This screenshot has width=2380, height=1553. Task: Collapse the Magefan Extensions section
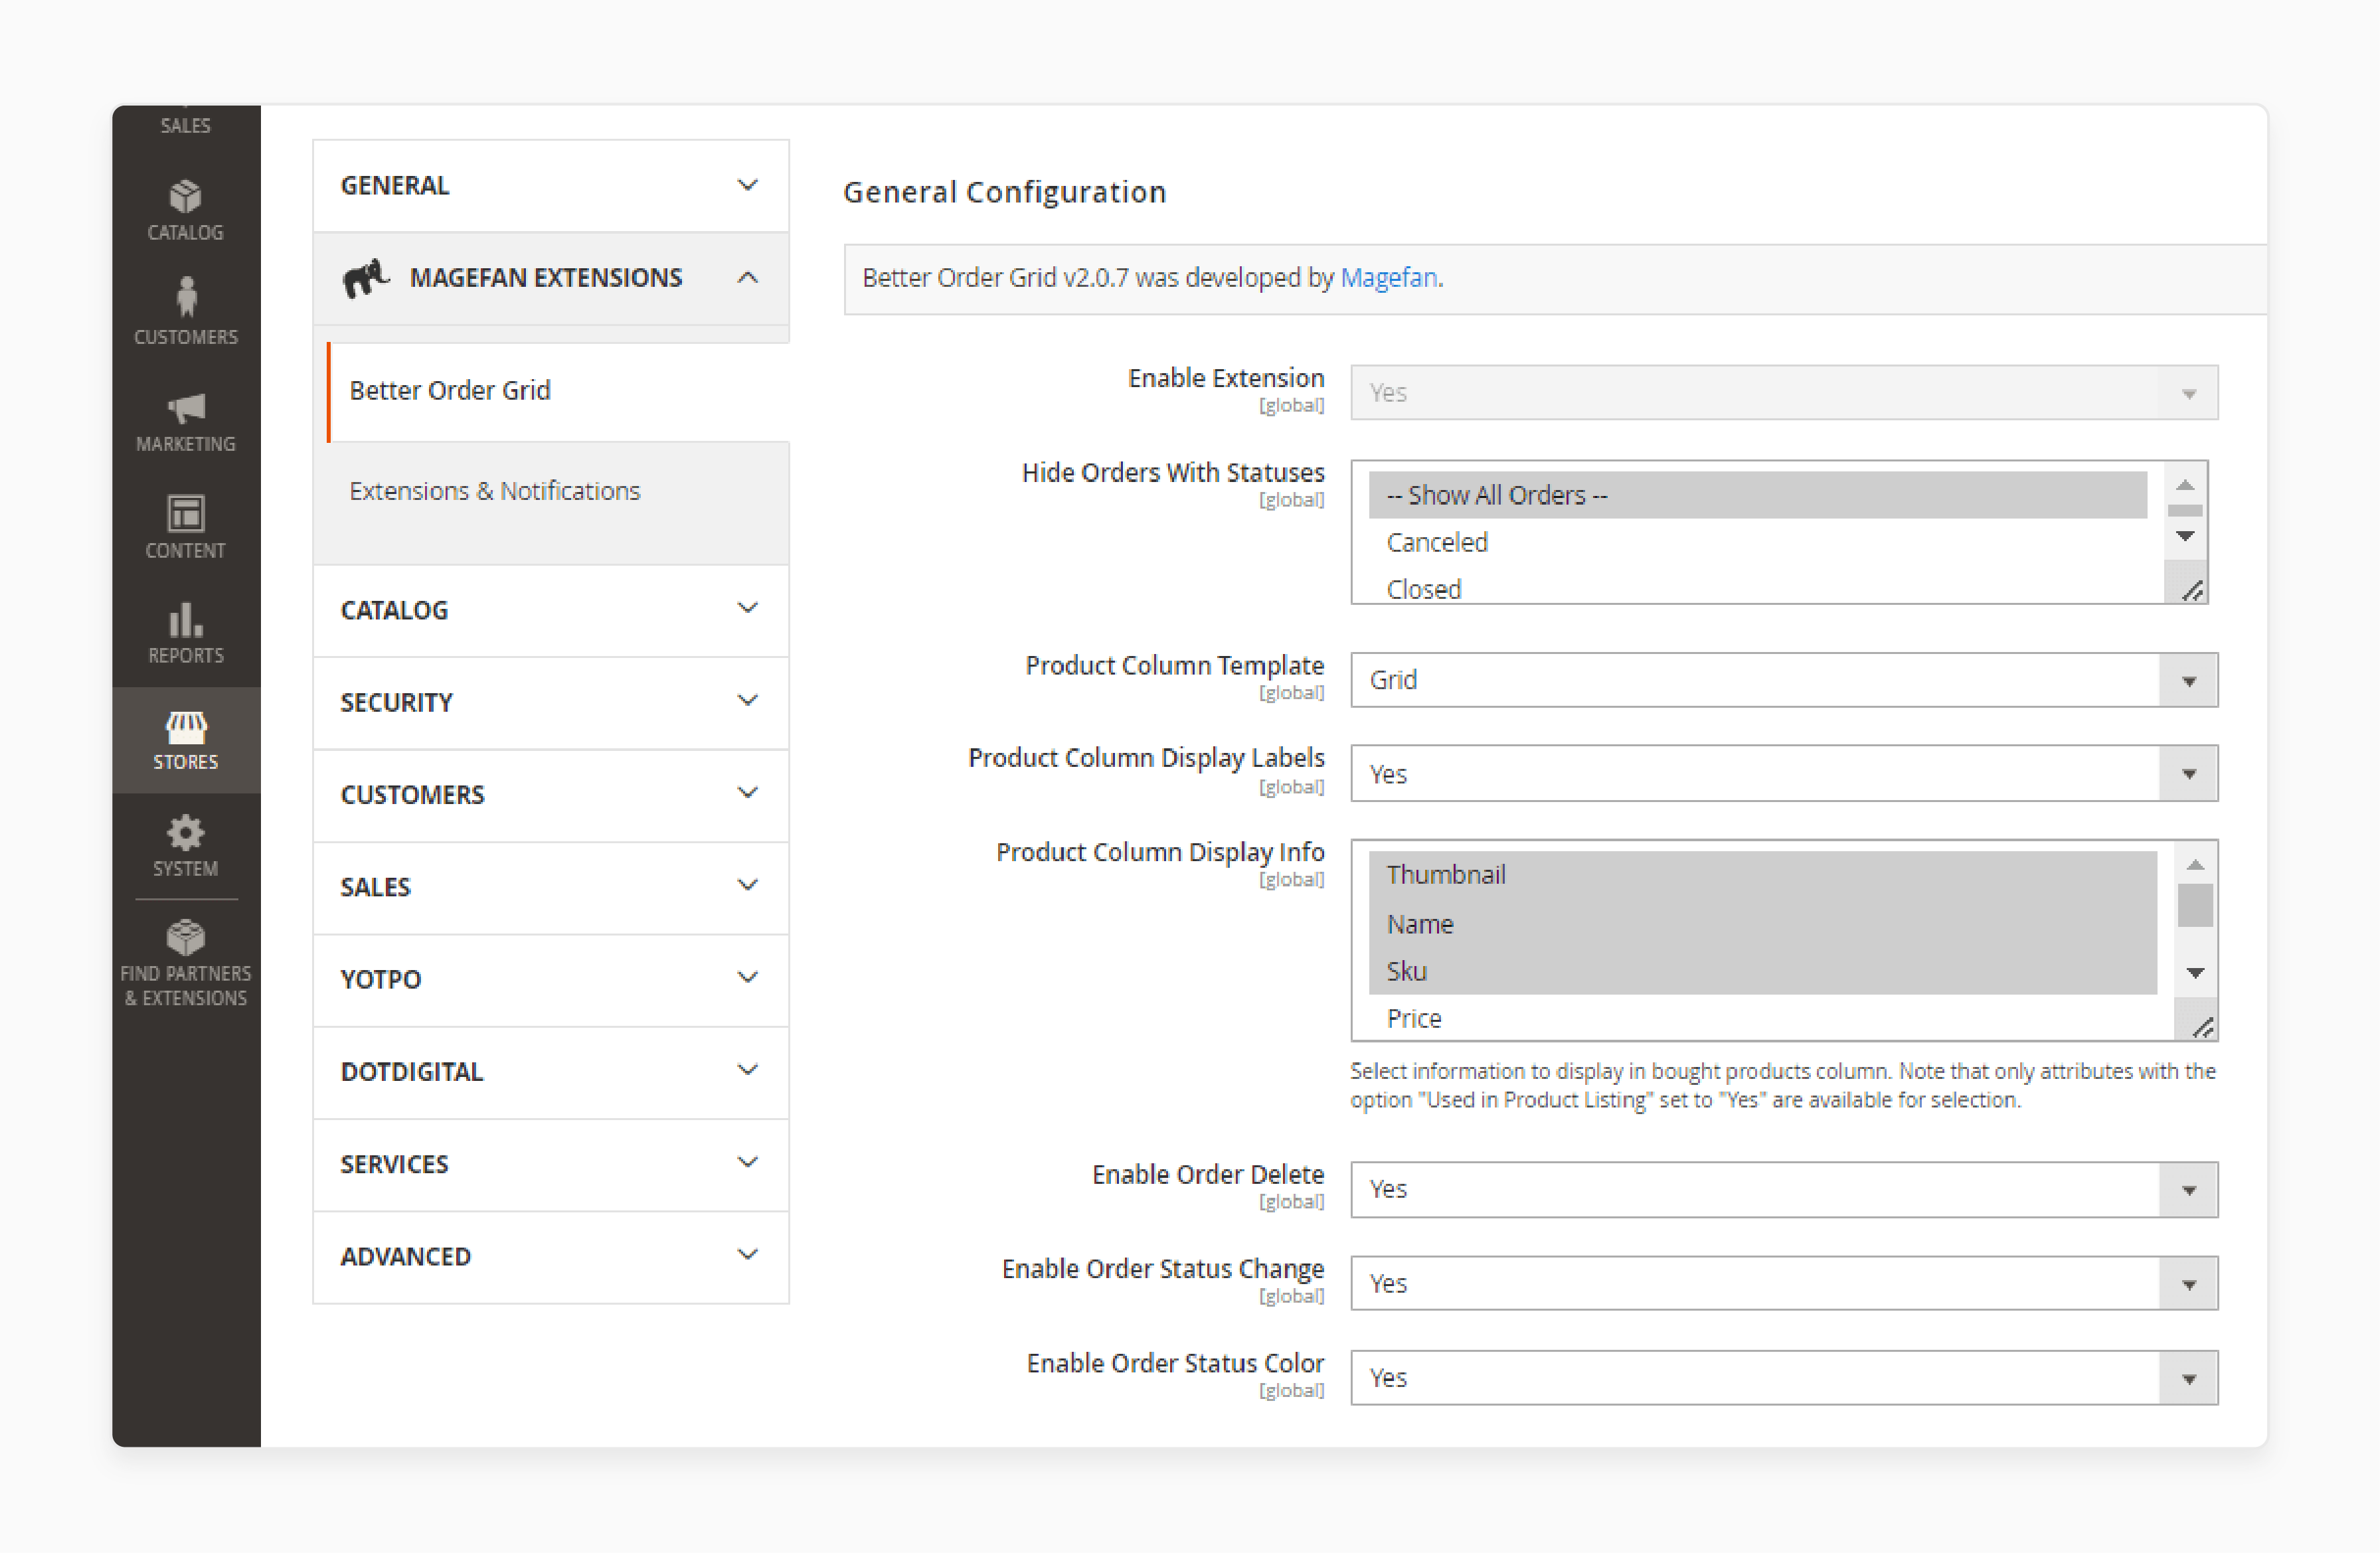point(749,278)
